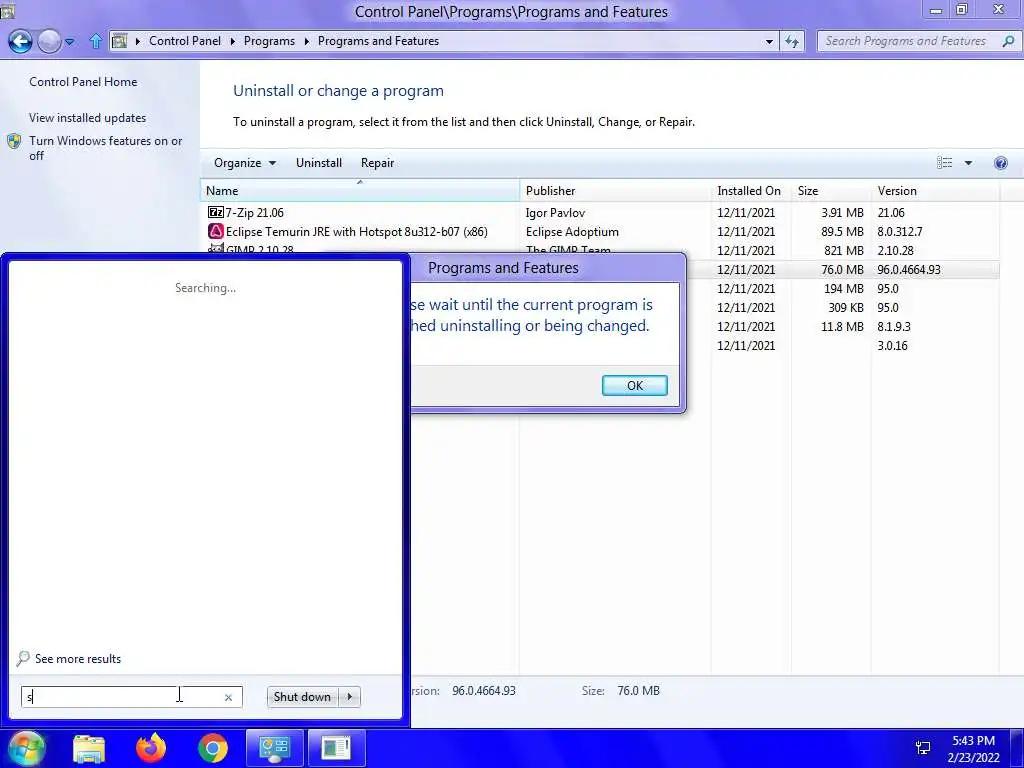Click the search magnifier icon

pos(1008,41)
